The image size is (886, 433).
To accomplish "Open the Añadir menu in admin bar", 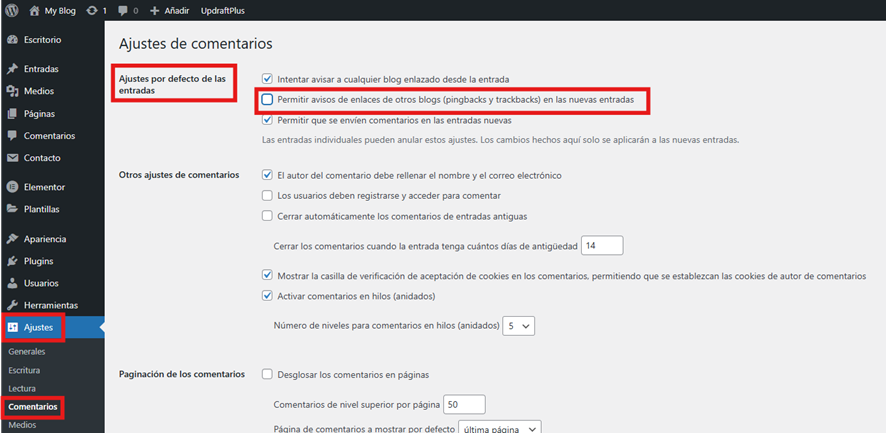I will (x=177, y=10).
